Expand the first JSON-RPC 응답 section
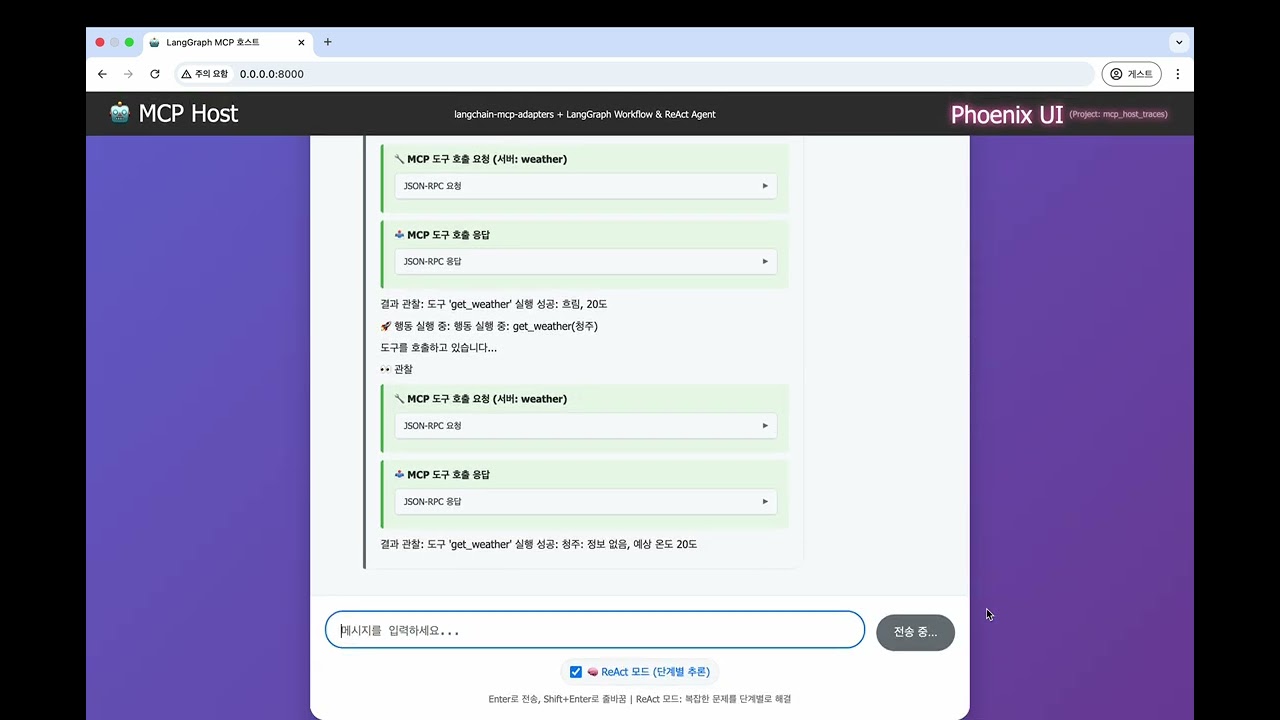 click(x=585, y=261)
